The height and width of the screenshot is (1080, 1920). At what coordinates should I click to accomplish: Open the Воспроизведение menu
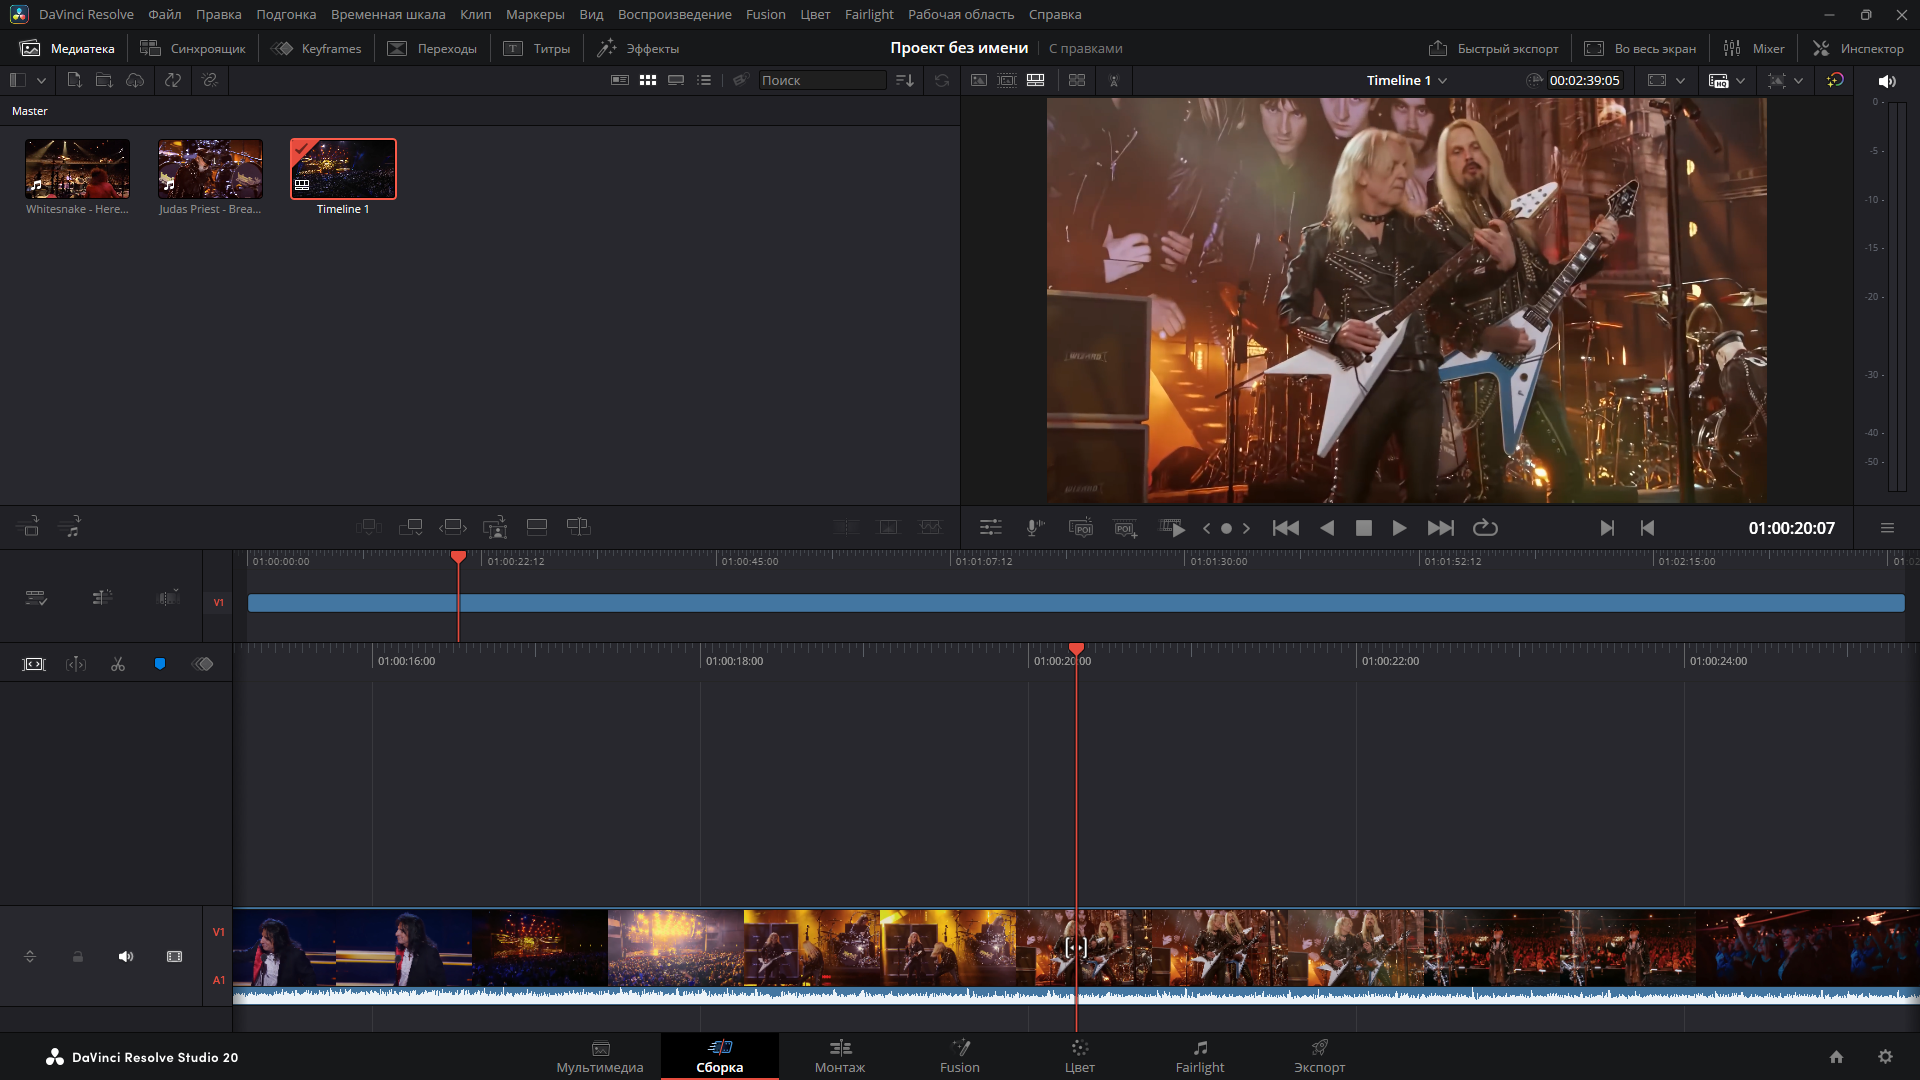coord(674,14)
